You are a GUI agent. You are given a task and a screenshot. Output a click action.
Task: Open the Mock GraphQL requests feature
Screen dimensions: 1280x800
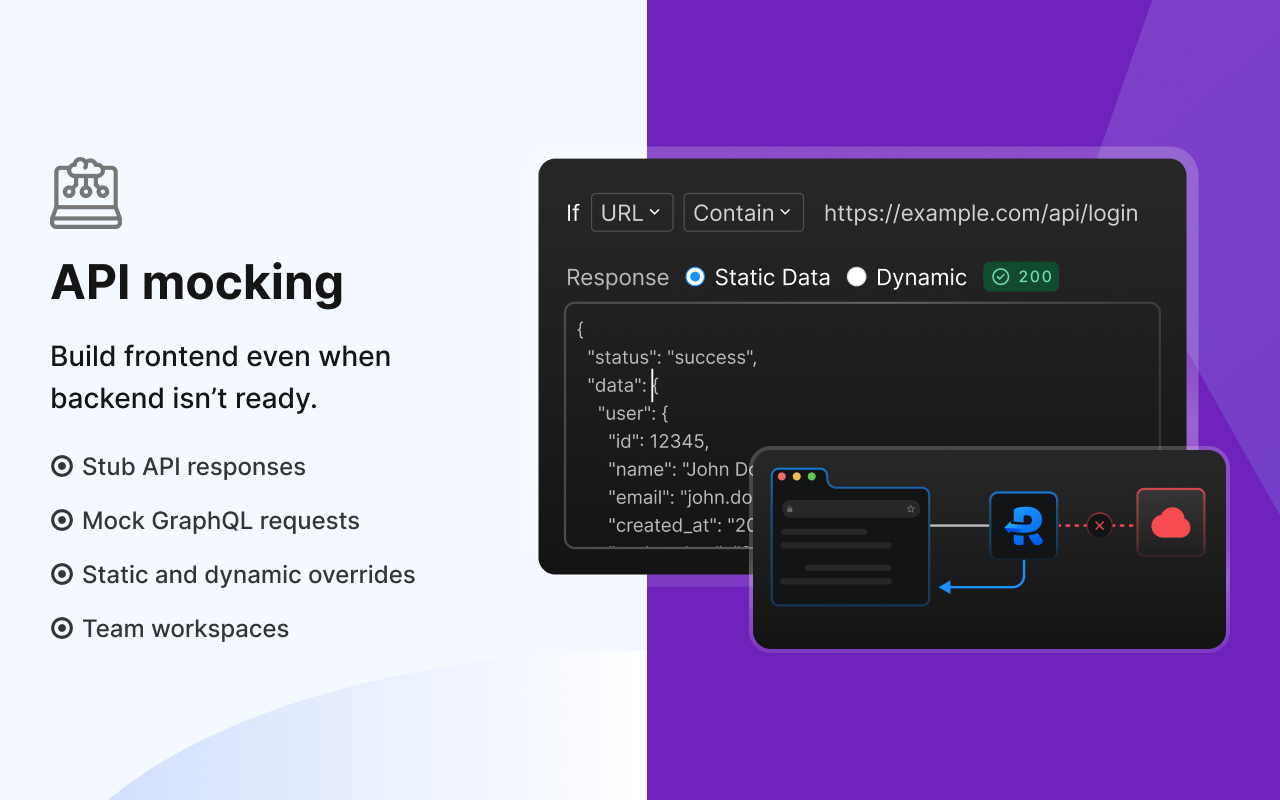(222, 520)
